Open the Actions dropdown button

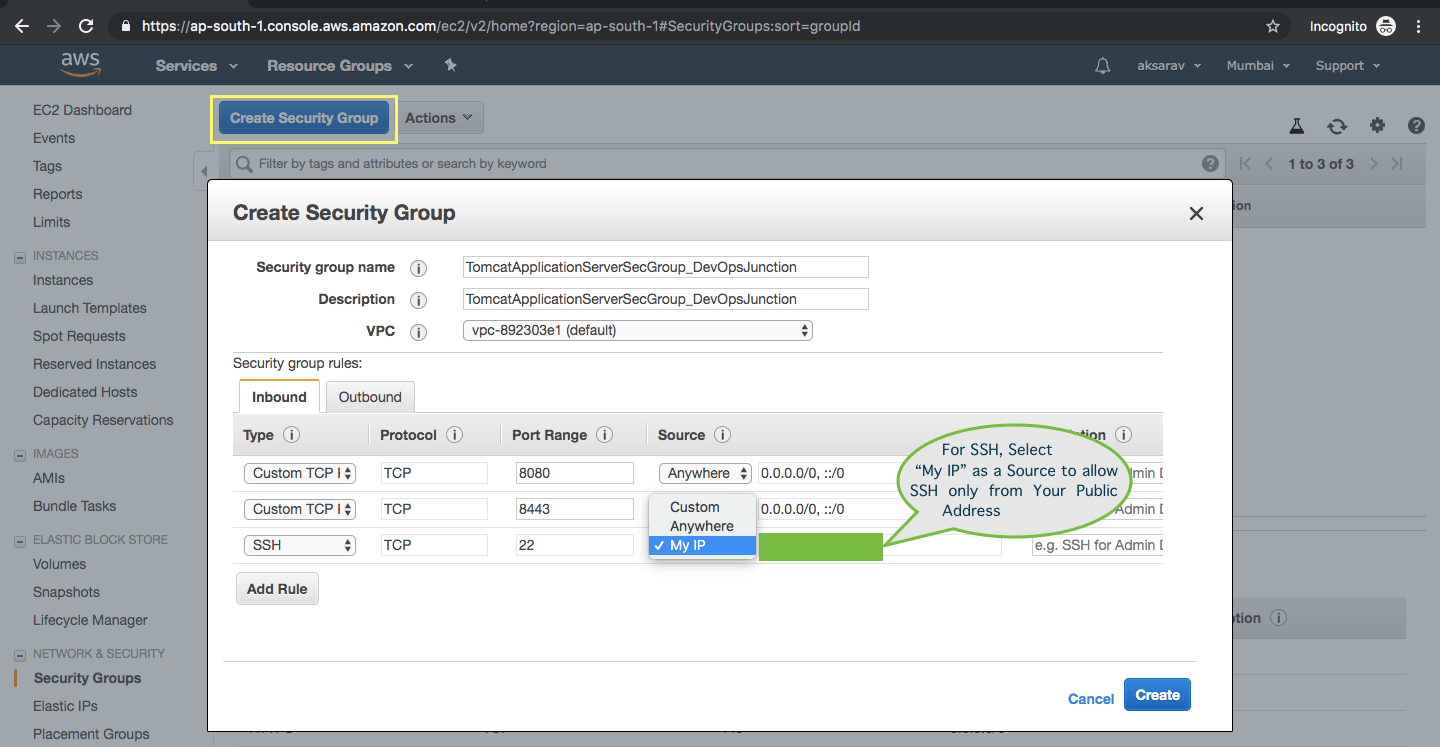pos(440,118)
